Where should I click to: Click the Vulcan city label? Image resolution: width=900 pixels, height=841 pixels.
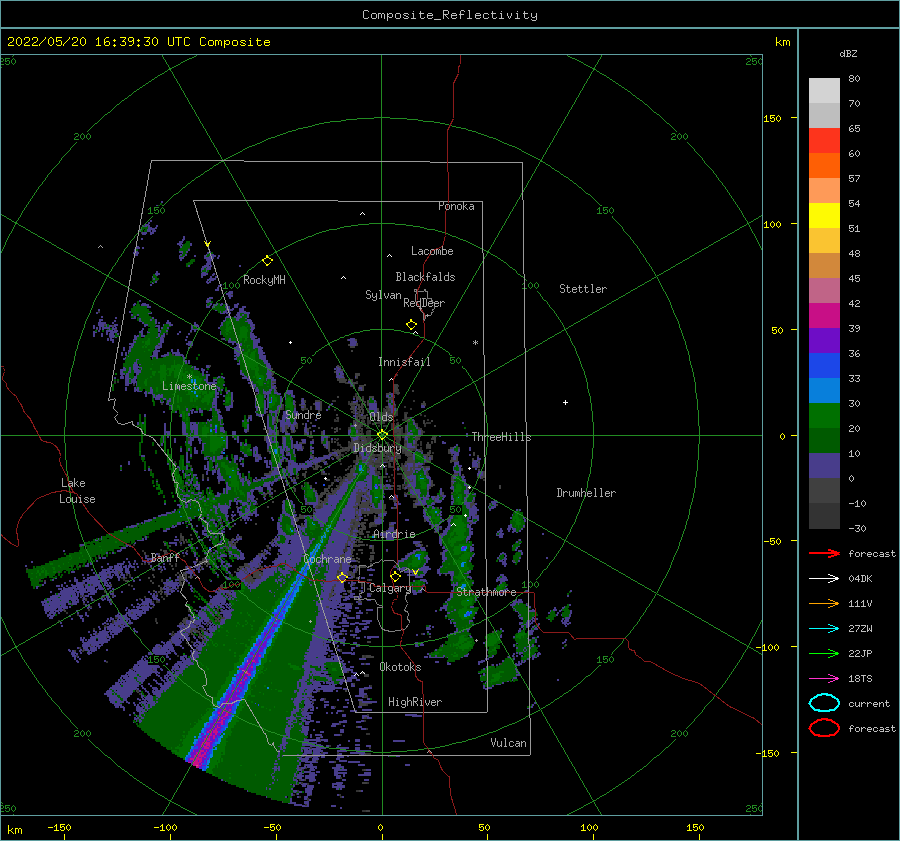(508, 743)
